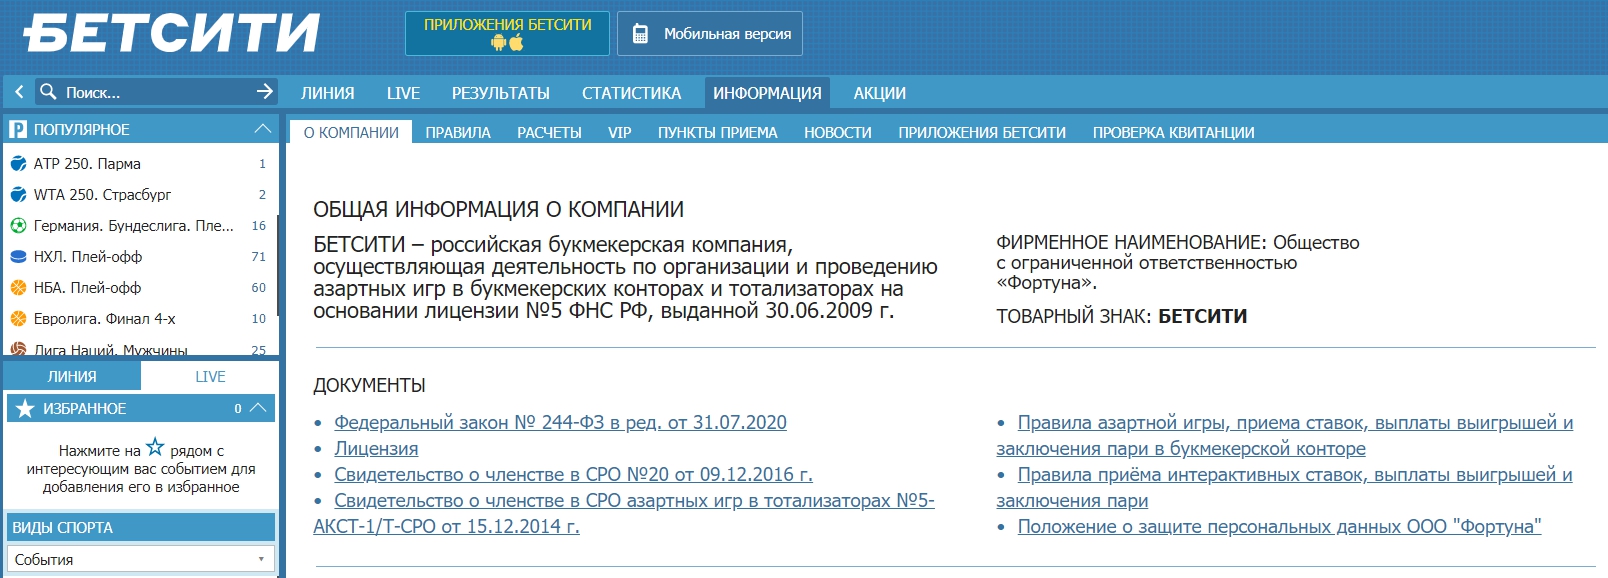Viewport: 1608px width, 578px height.
Task: Open Правила приёма интерактивных ставок link
Action: coord(1284,487)
